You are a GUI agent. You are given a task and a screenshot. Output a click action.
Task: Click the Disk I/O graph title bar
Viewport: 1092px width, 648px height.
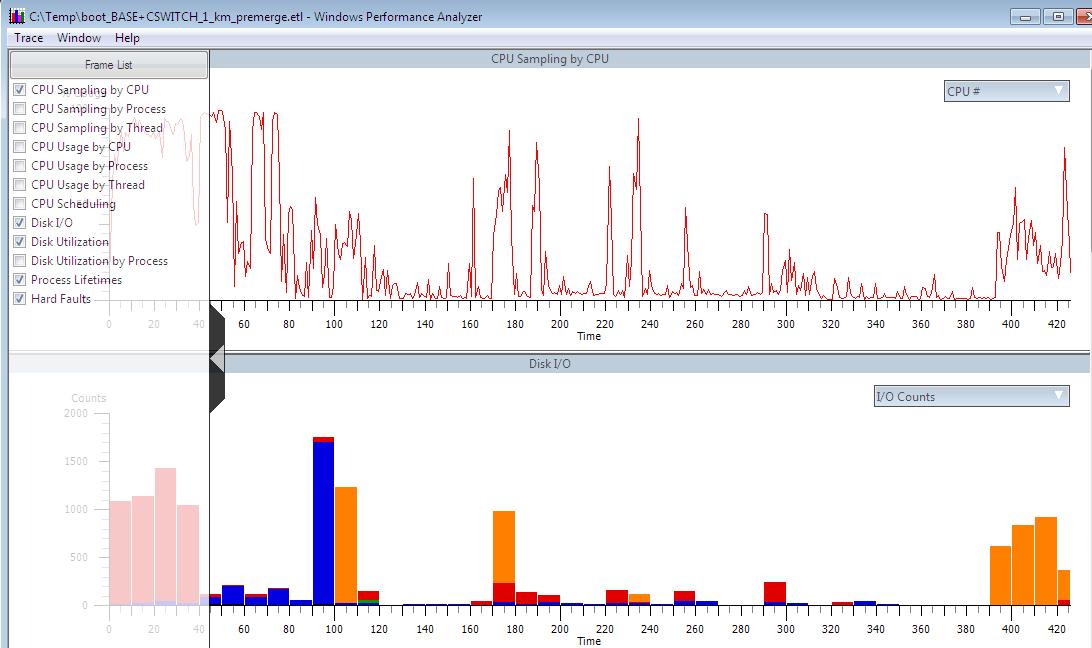tap(549, 364)
